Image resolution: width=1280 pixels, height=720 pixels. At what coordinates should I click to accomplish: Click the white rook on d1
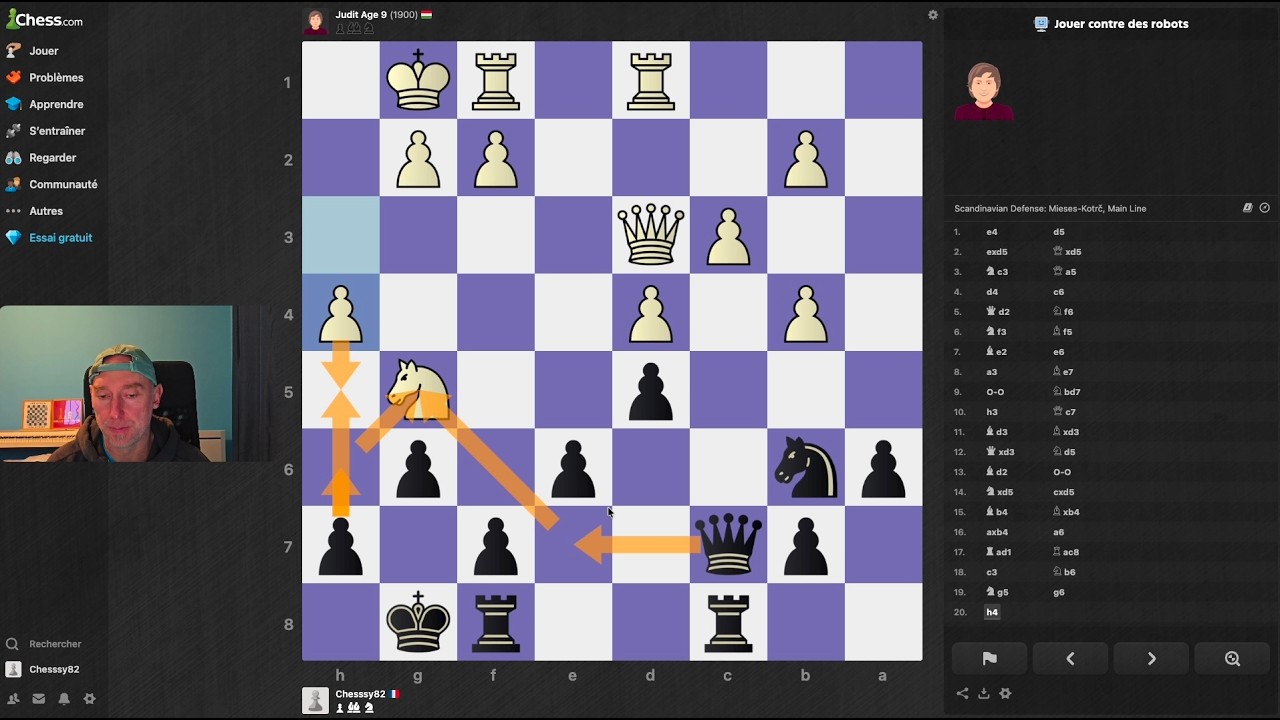(x=651, y=80)
